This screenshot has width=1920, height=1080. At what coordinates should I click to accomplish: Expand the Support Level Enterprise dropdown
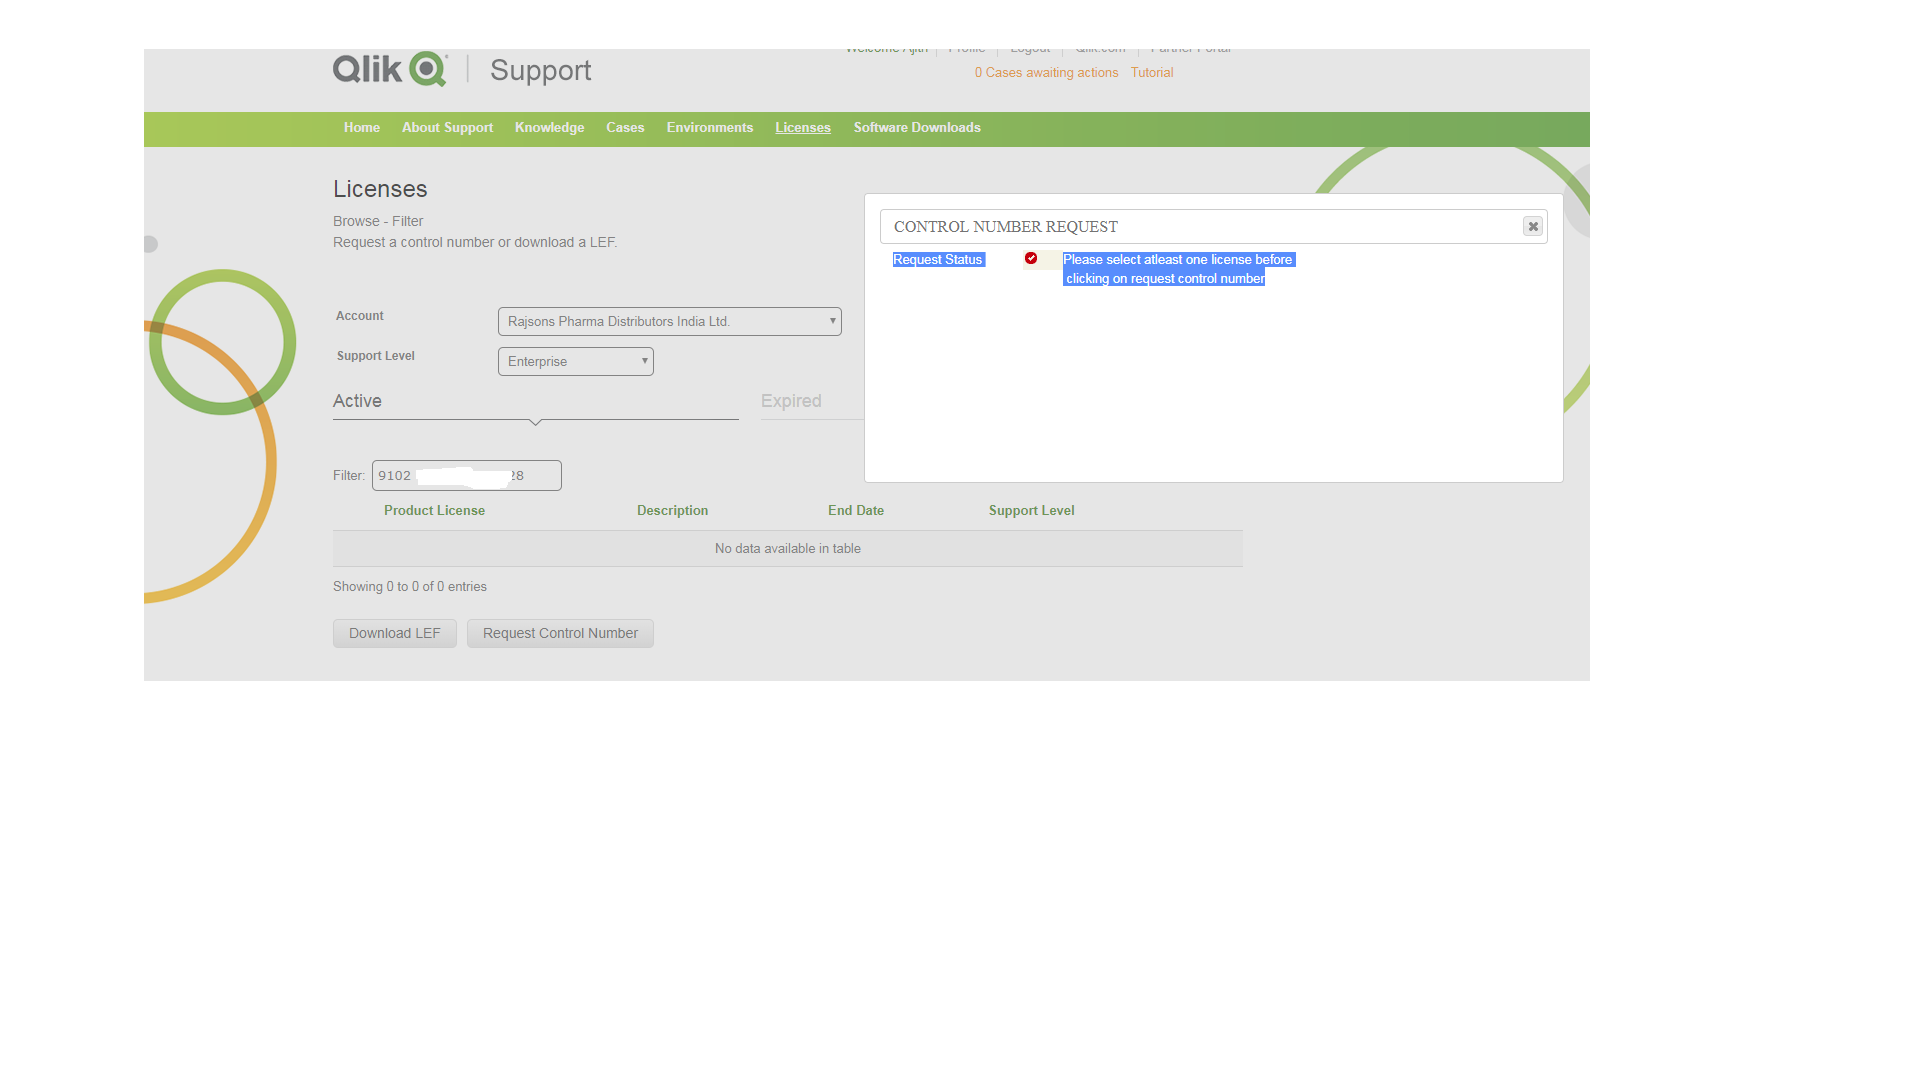[575, 362]
